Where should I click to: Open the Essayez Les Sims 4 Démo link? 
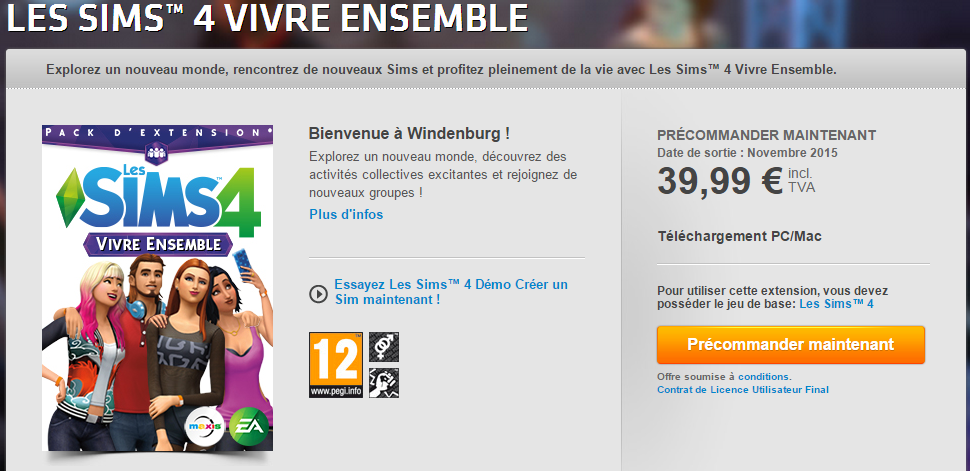[x=451, y=292]
